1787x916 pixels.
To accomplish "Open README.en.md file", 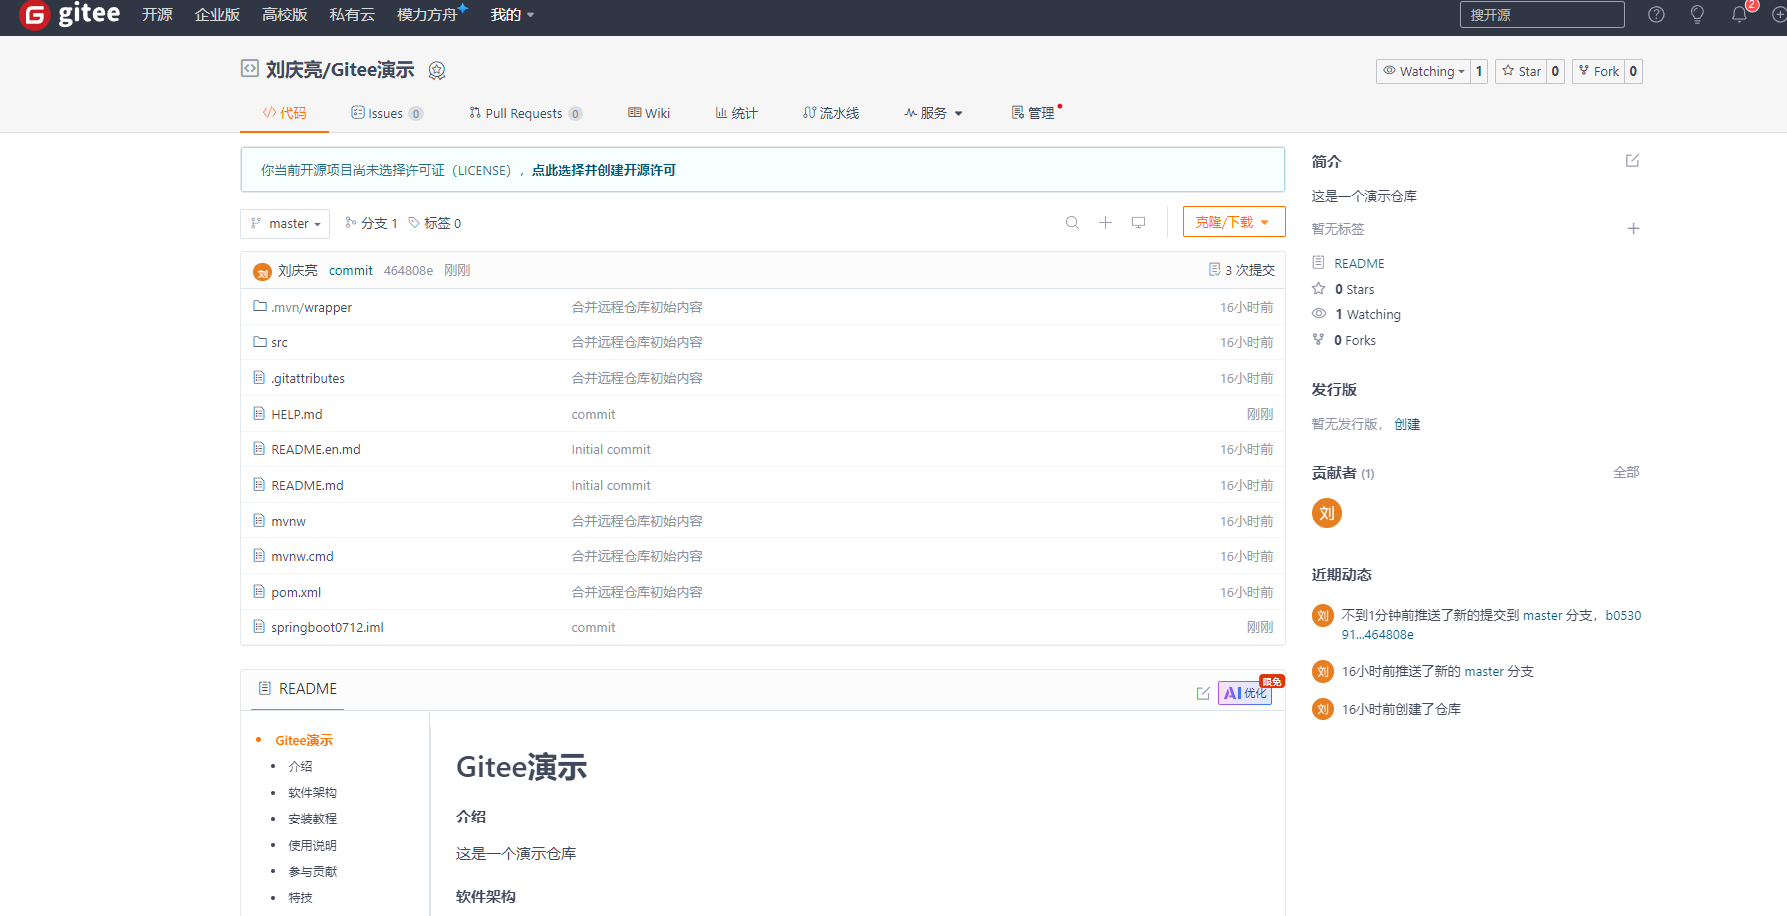I will pos(315,449).
